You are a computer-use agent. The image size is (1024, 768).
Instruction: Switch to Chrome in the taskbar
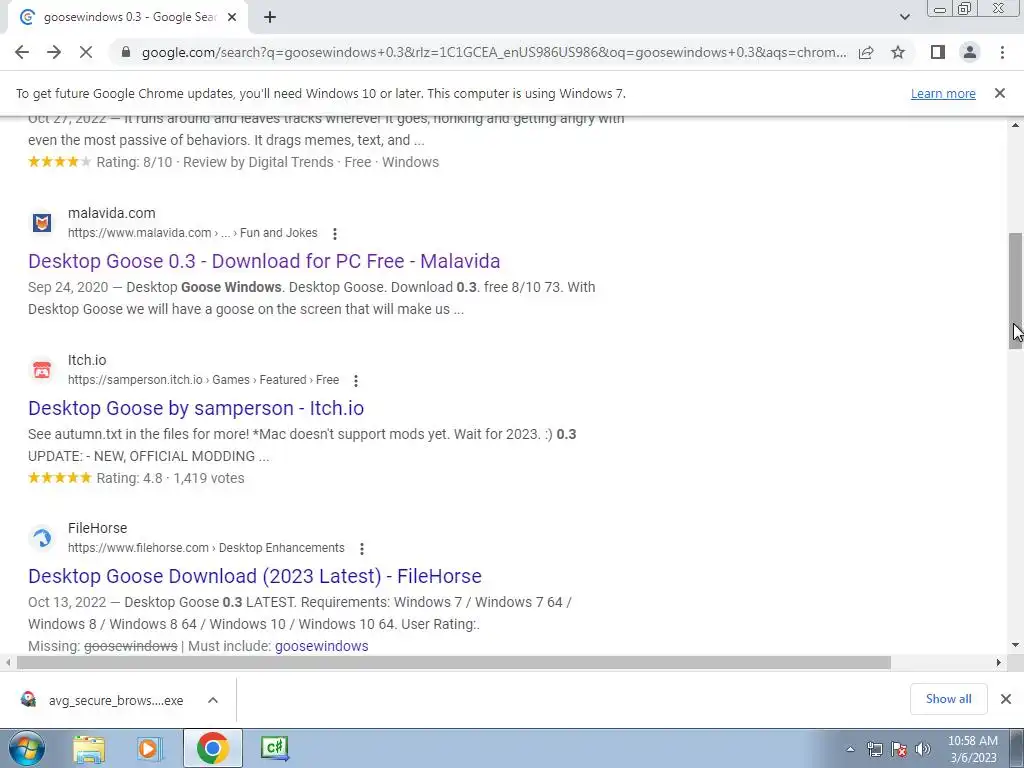[x=212, y=748]
